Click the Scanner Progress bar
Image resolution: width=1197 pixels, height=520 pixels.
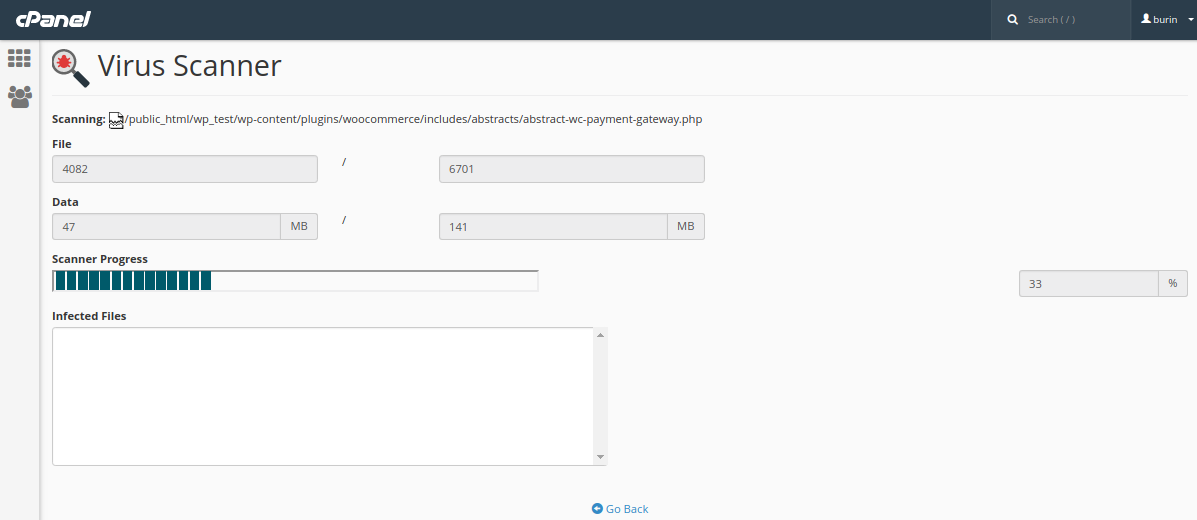295,281
